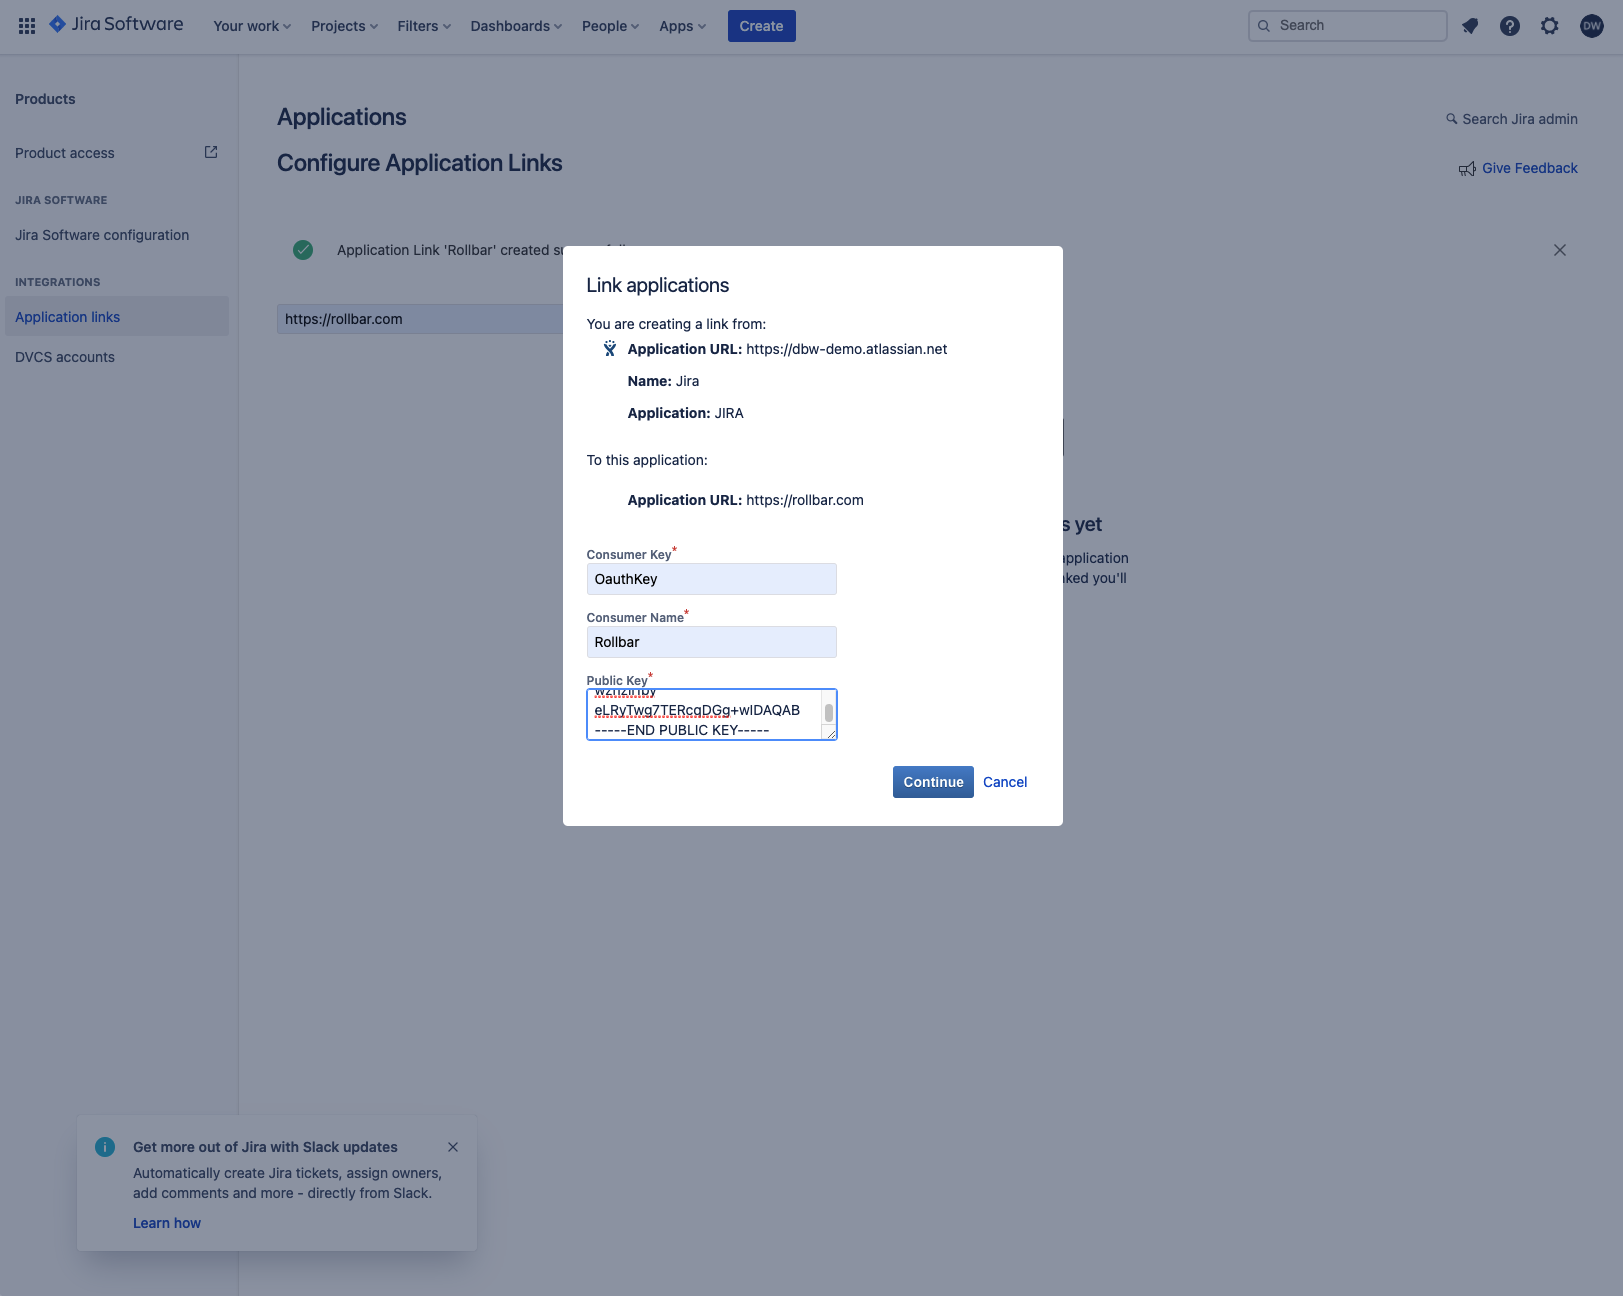Image resolution: width=1623 pixels, height=1296 pixels.
Task: Close the Slack updates notification
Action: 453,1147
